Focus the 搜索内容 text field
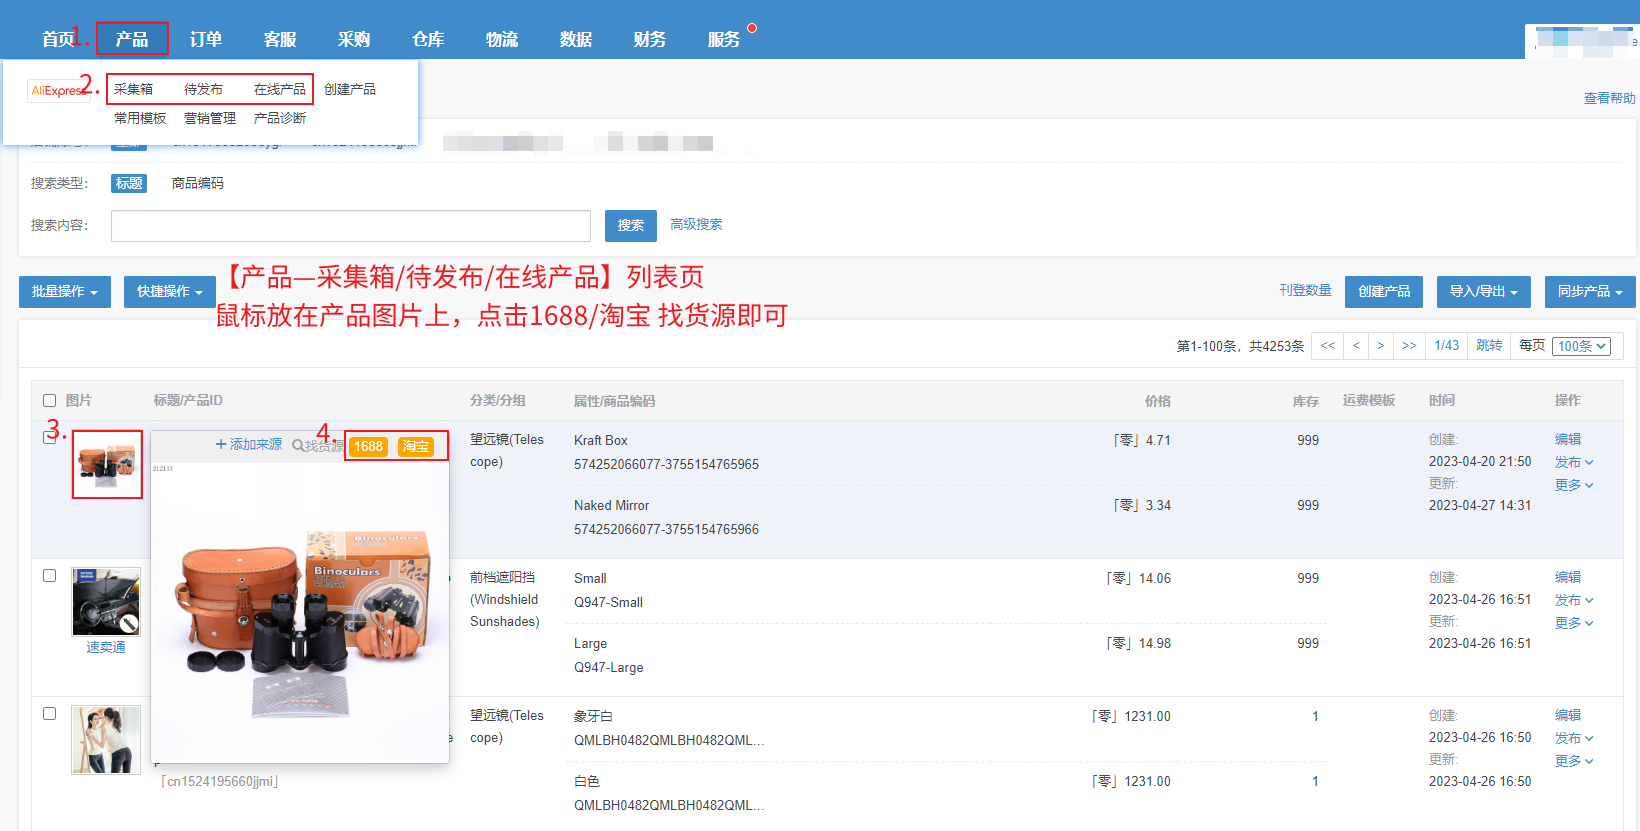The width and height of the screenshot is (1640, 831). [x=351, y=226]
